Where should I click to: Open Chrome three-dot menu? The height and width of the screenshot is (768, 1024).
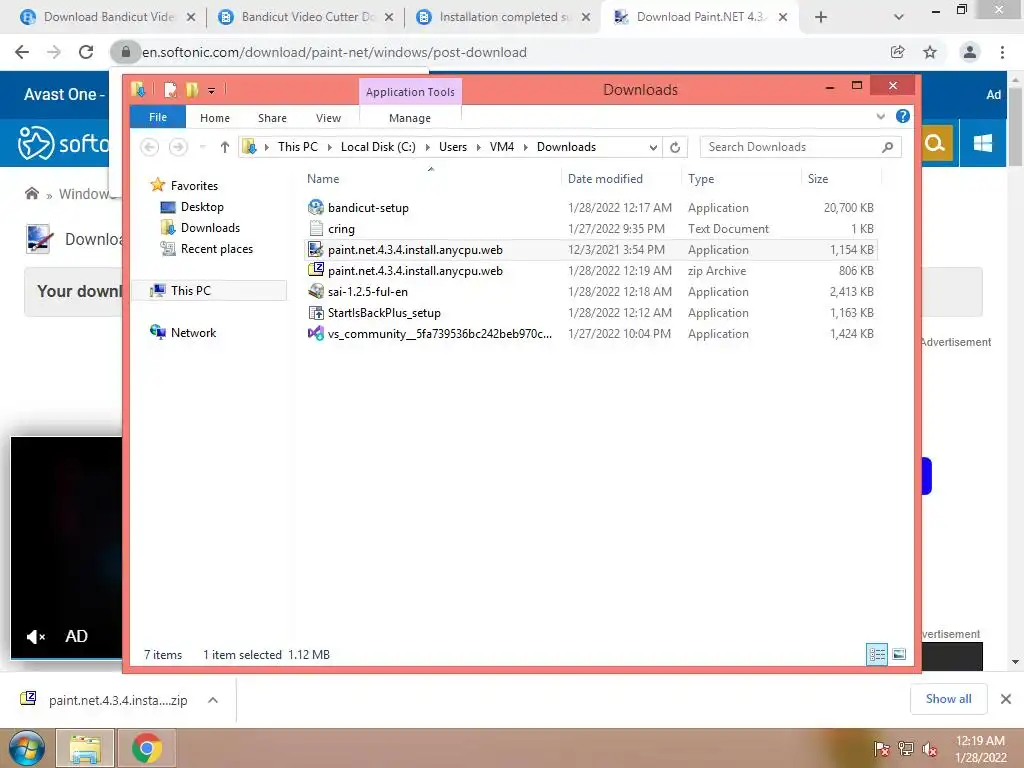(x=1002, y=52)
